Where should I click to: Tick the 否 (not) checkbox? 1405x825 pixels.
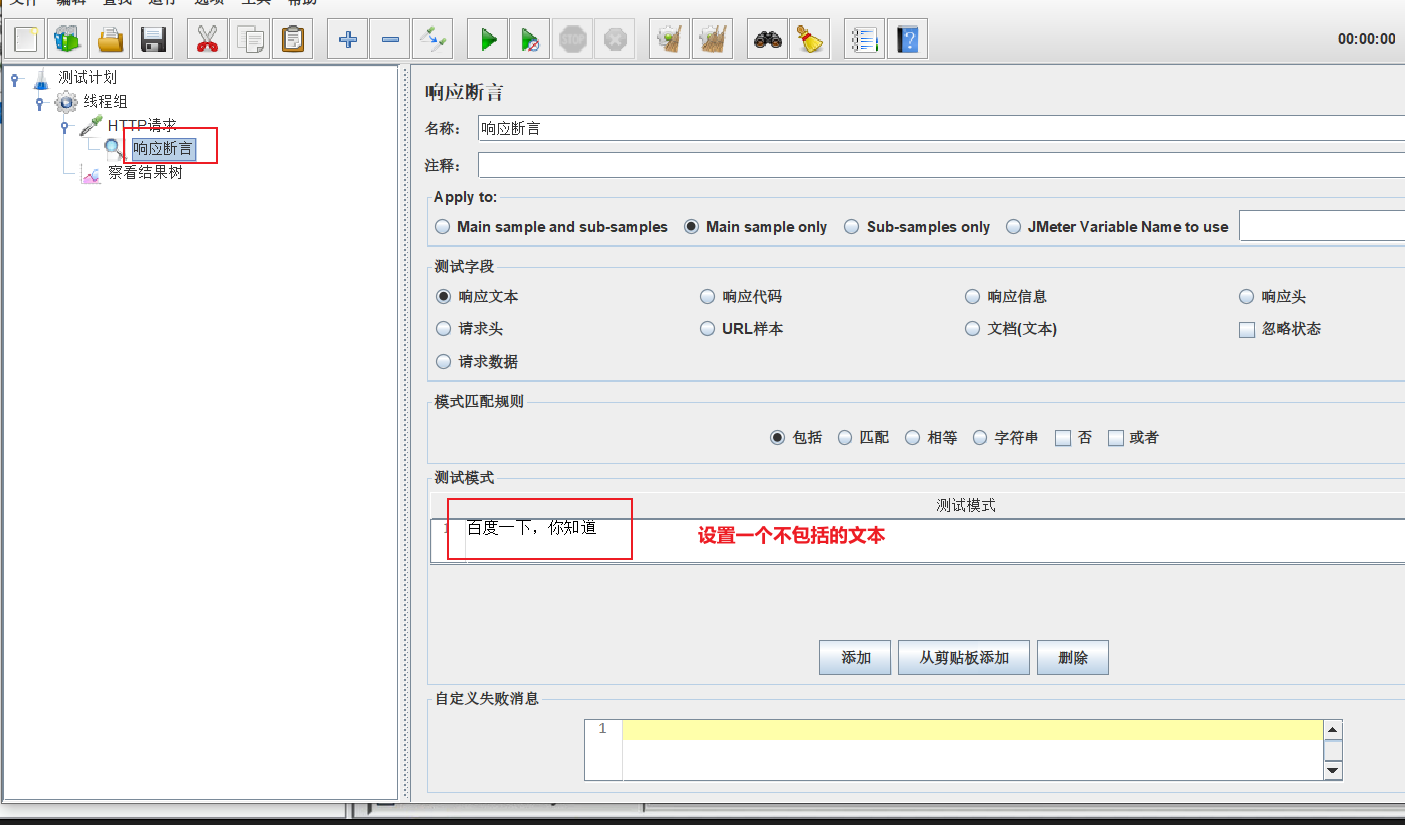coord(1074,438)
